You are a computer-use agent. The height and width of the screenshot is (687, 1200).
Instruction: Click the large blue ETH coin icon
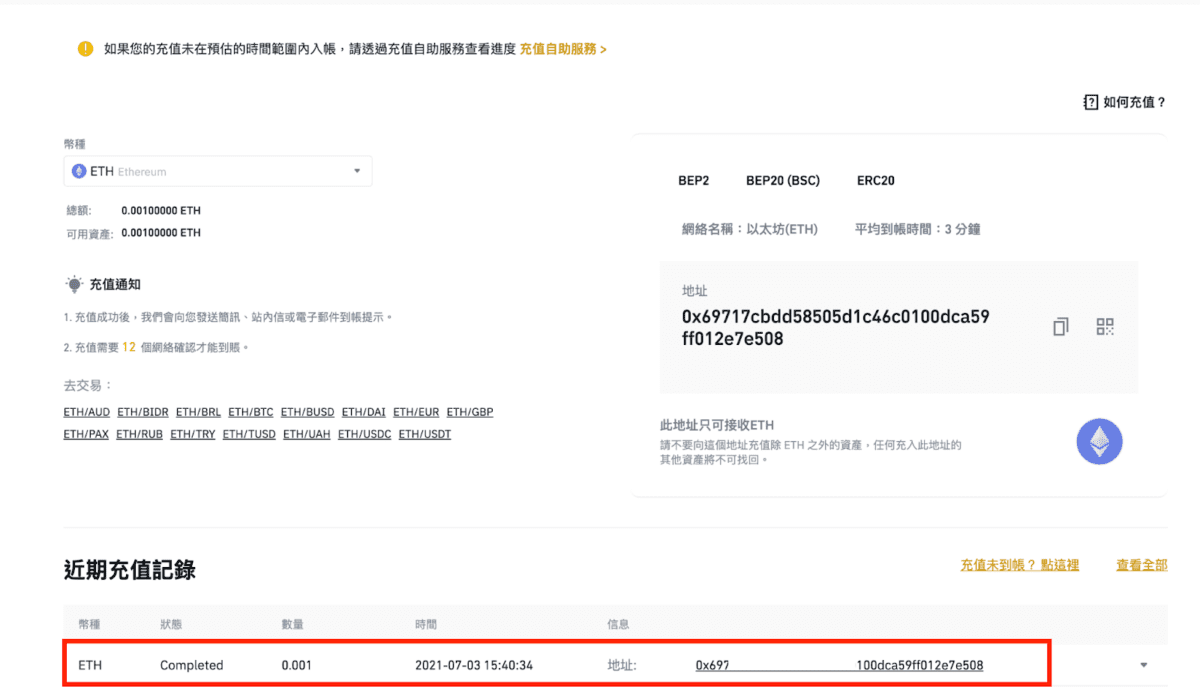click(x=1099, y=441)
